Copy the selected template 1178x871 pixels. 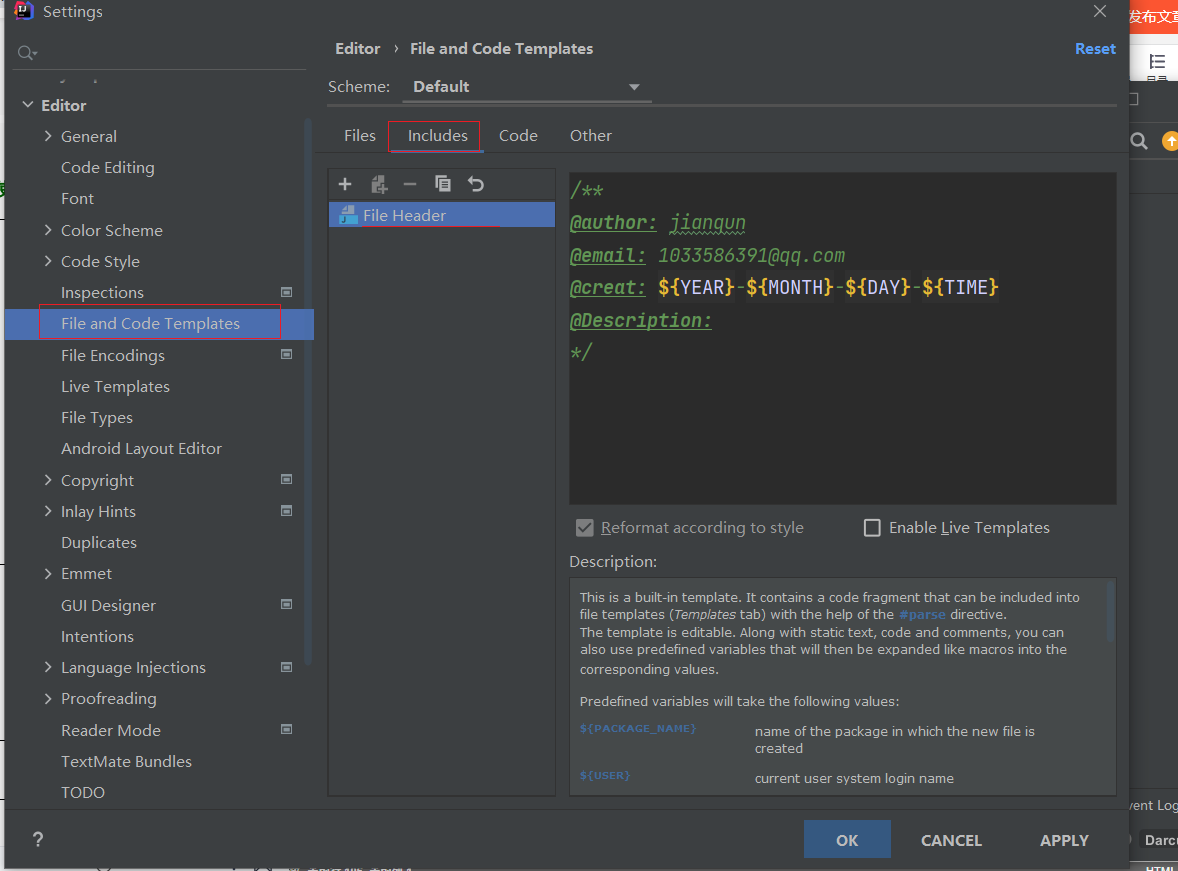443,184
